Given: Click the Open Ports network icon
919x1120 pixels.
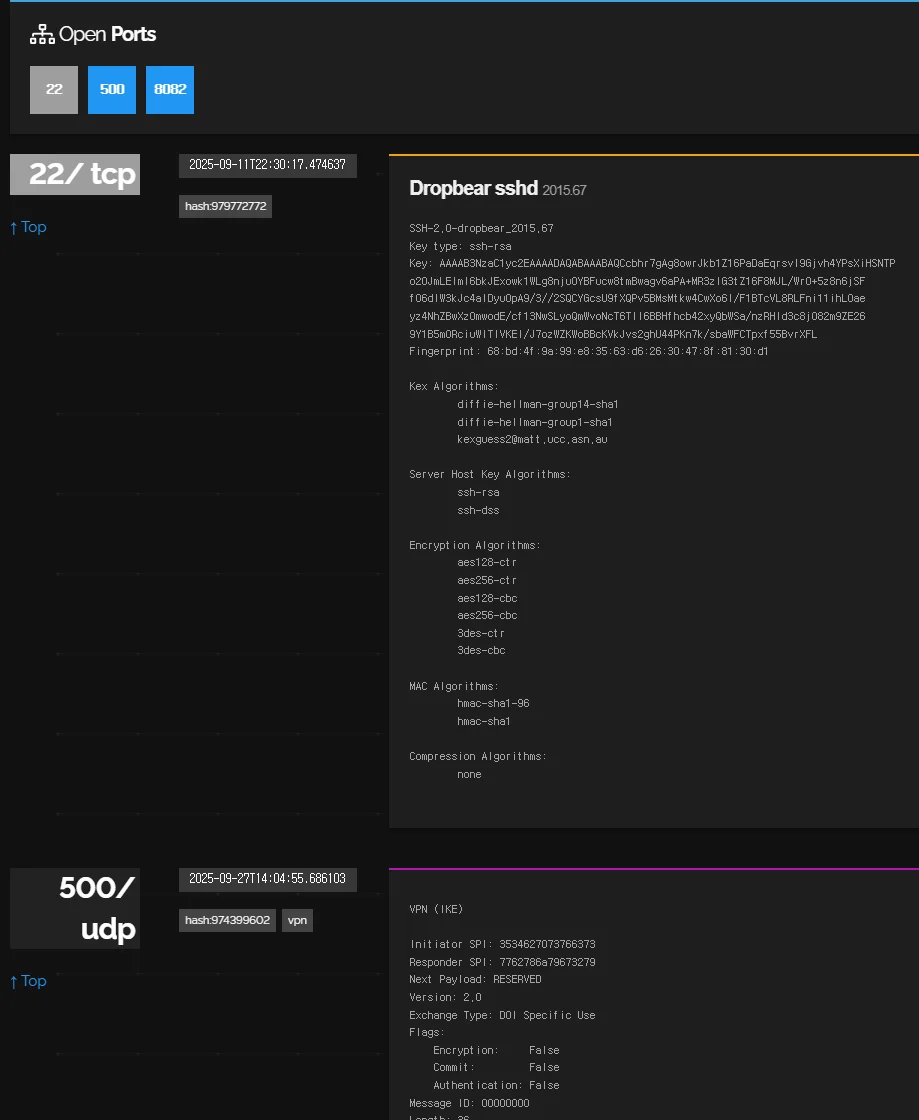Looking at the screenshot, I should tap(42, 34).
